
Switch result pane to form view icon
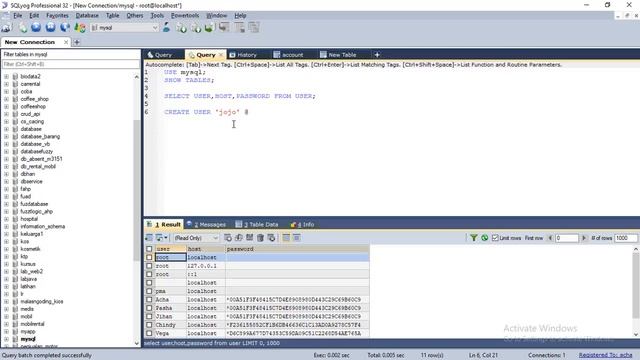click(x=297, y=238)
